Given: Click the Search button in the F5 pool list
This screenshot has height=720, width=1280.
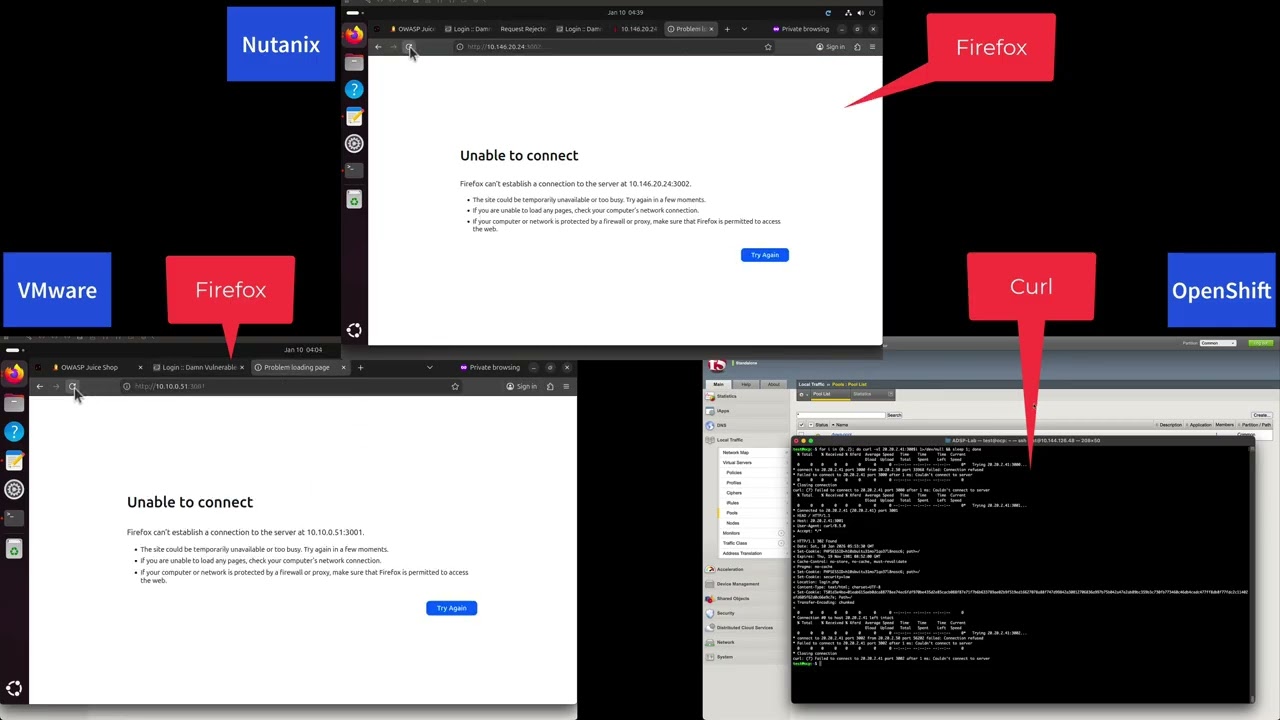Looking at the screenshot, I should click(x=894, y=415).
